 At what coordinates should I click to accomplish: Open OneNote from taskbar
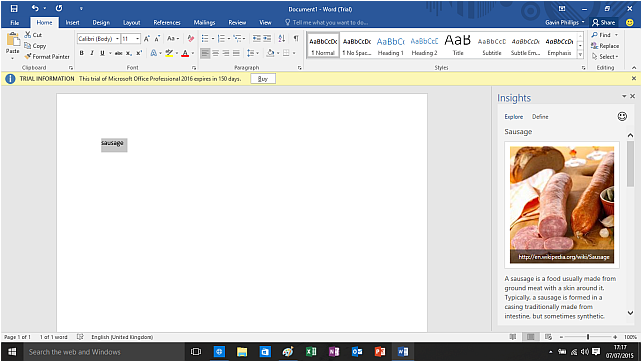tap(334, 352)
